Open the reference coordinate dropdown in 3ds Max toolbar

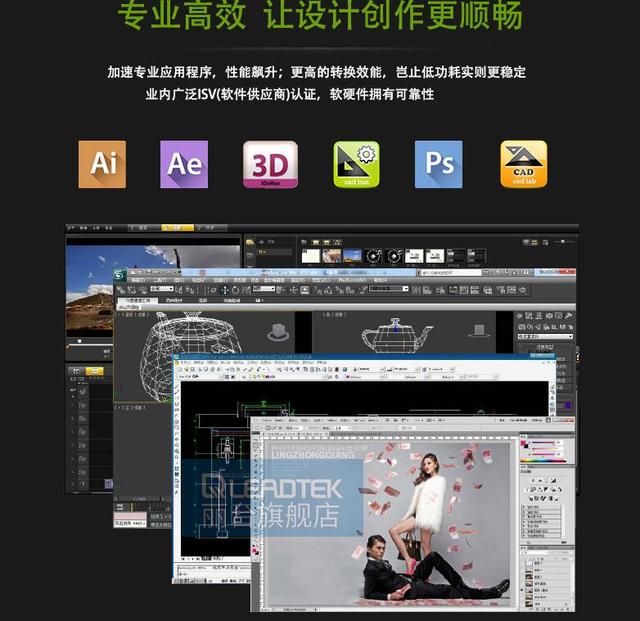coord(264,289)
